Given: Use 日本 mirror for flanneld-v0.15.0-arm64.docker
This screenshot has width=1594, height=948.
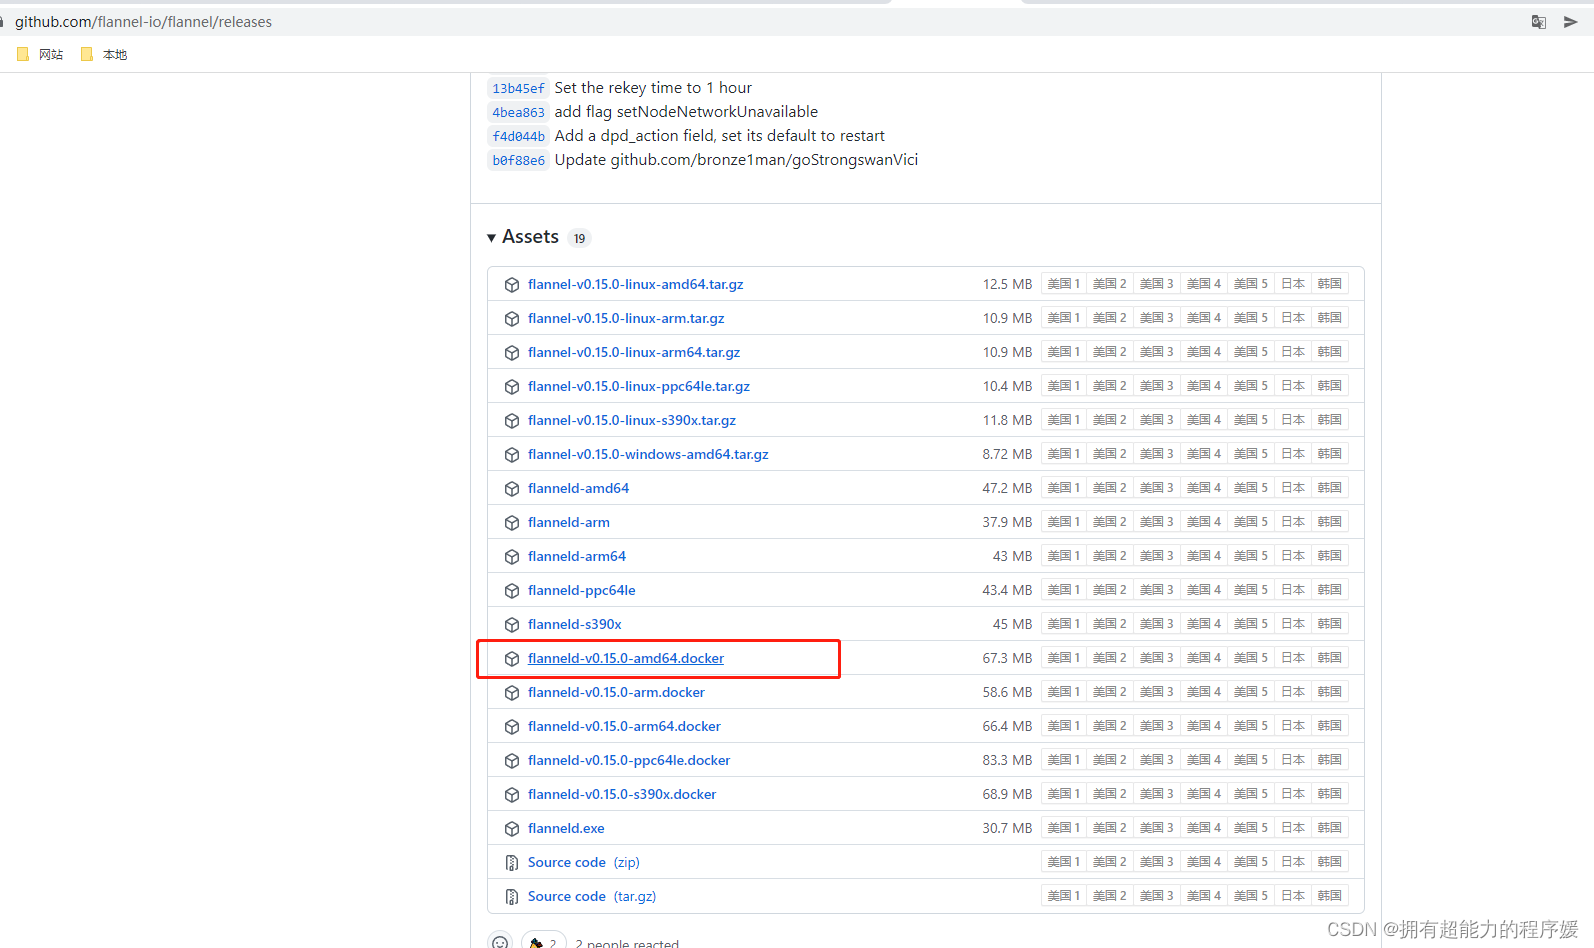Looking at the screenshot, I should click(x=1293, y=726).
